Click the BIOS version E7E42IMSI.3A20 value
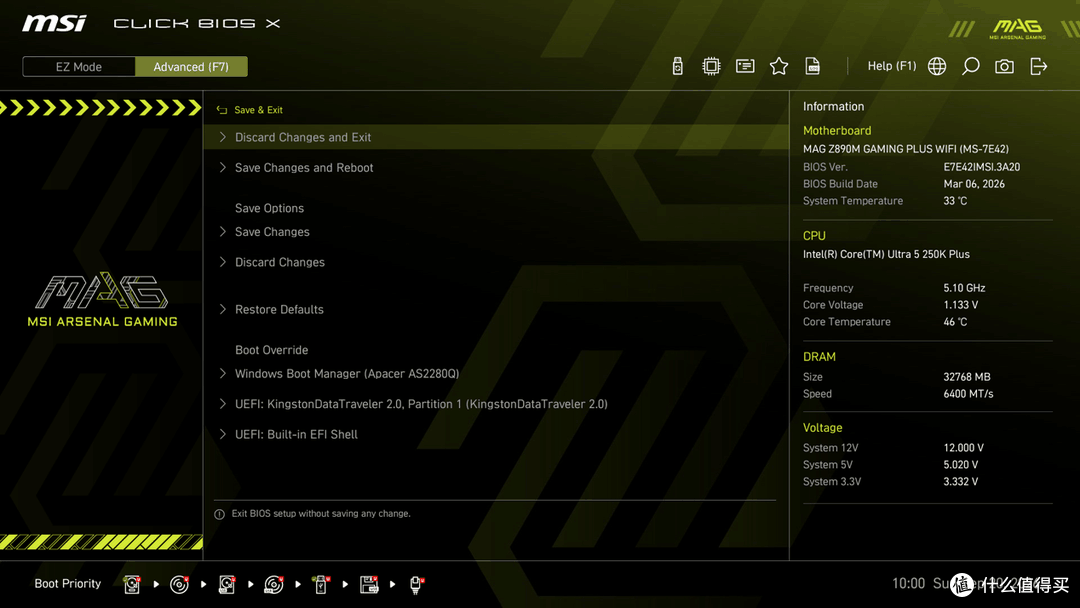 click(x=982, y=167)
